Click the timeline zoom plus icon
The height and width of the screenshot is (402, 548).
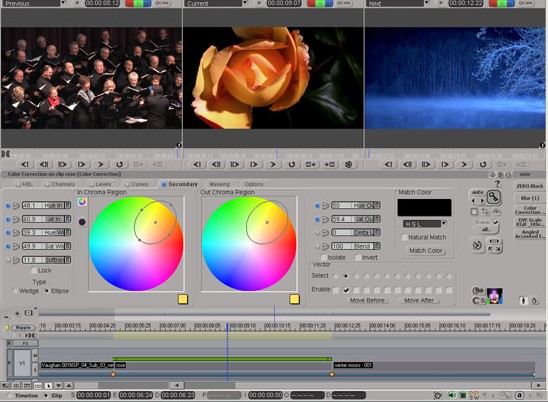[17, 314]
